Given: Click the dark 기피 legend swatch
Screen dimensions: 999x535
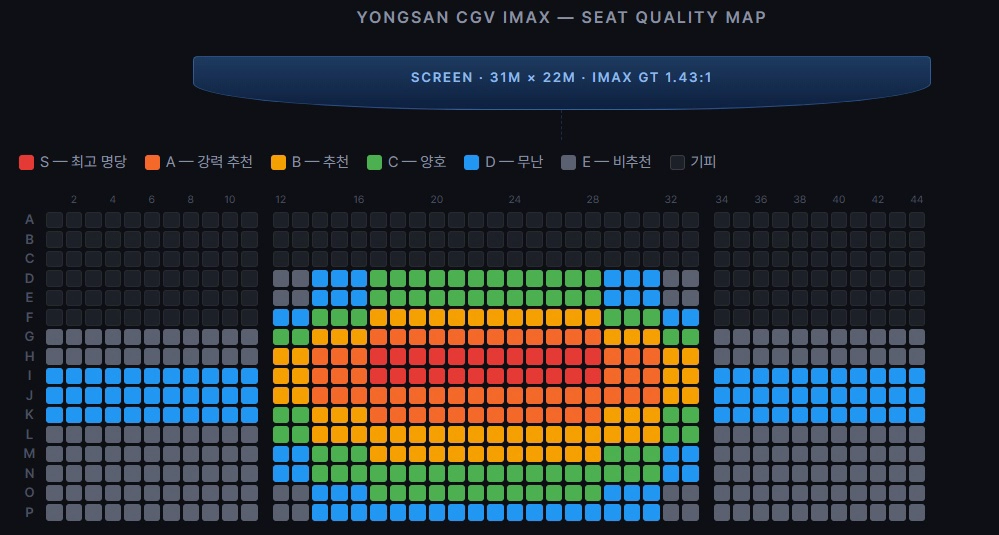Looking at the screenshot, I should coord(677,162).
